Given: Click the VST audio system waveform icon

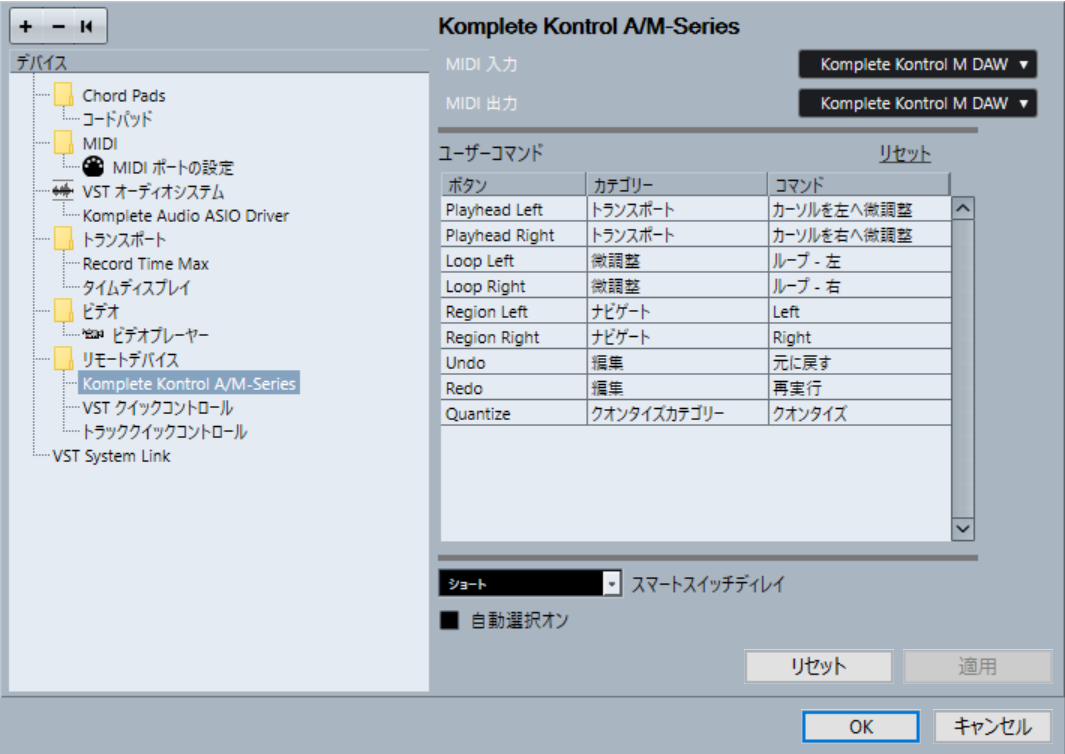Looking at the screenshot, I should click(62, 191).
